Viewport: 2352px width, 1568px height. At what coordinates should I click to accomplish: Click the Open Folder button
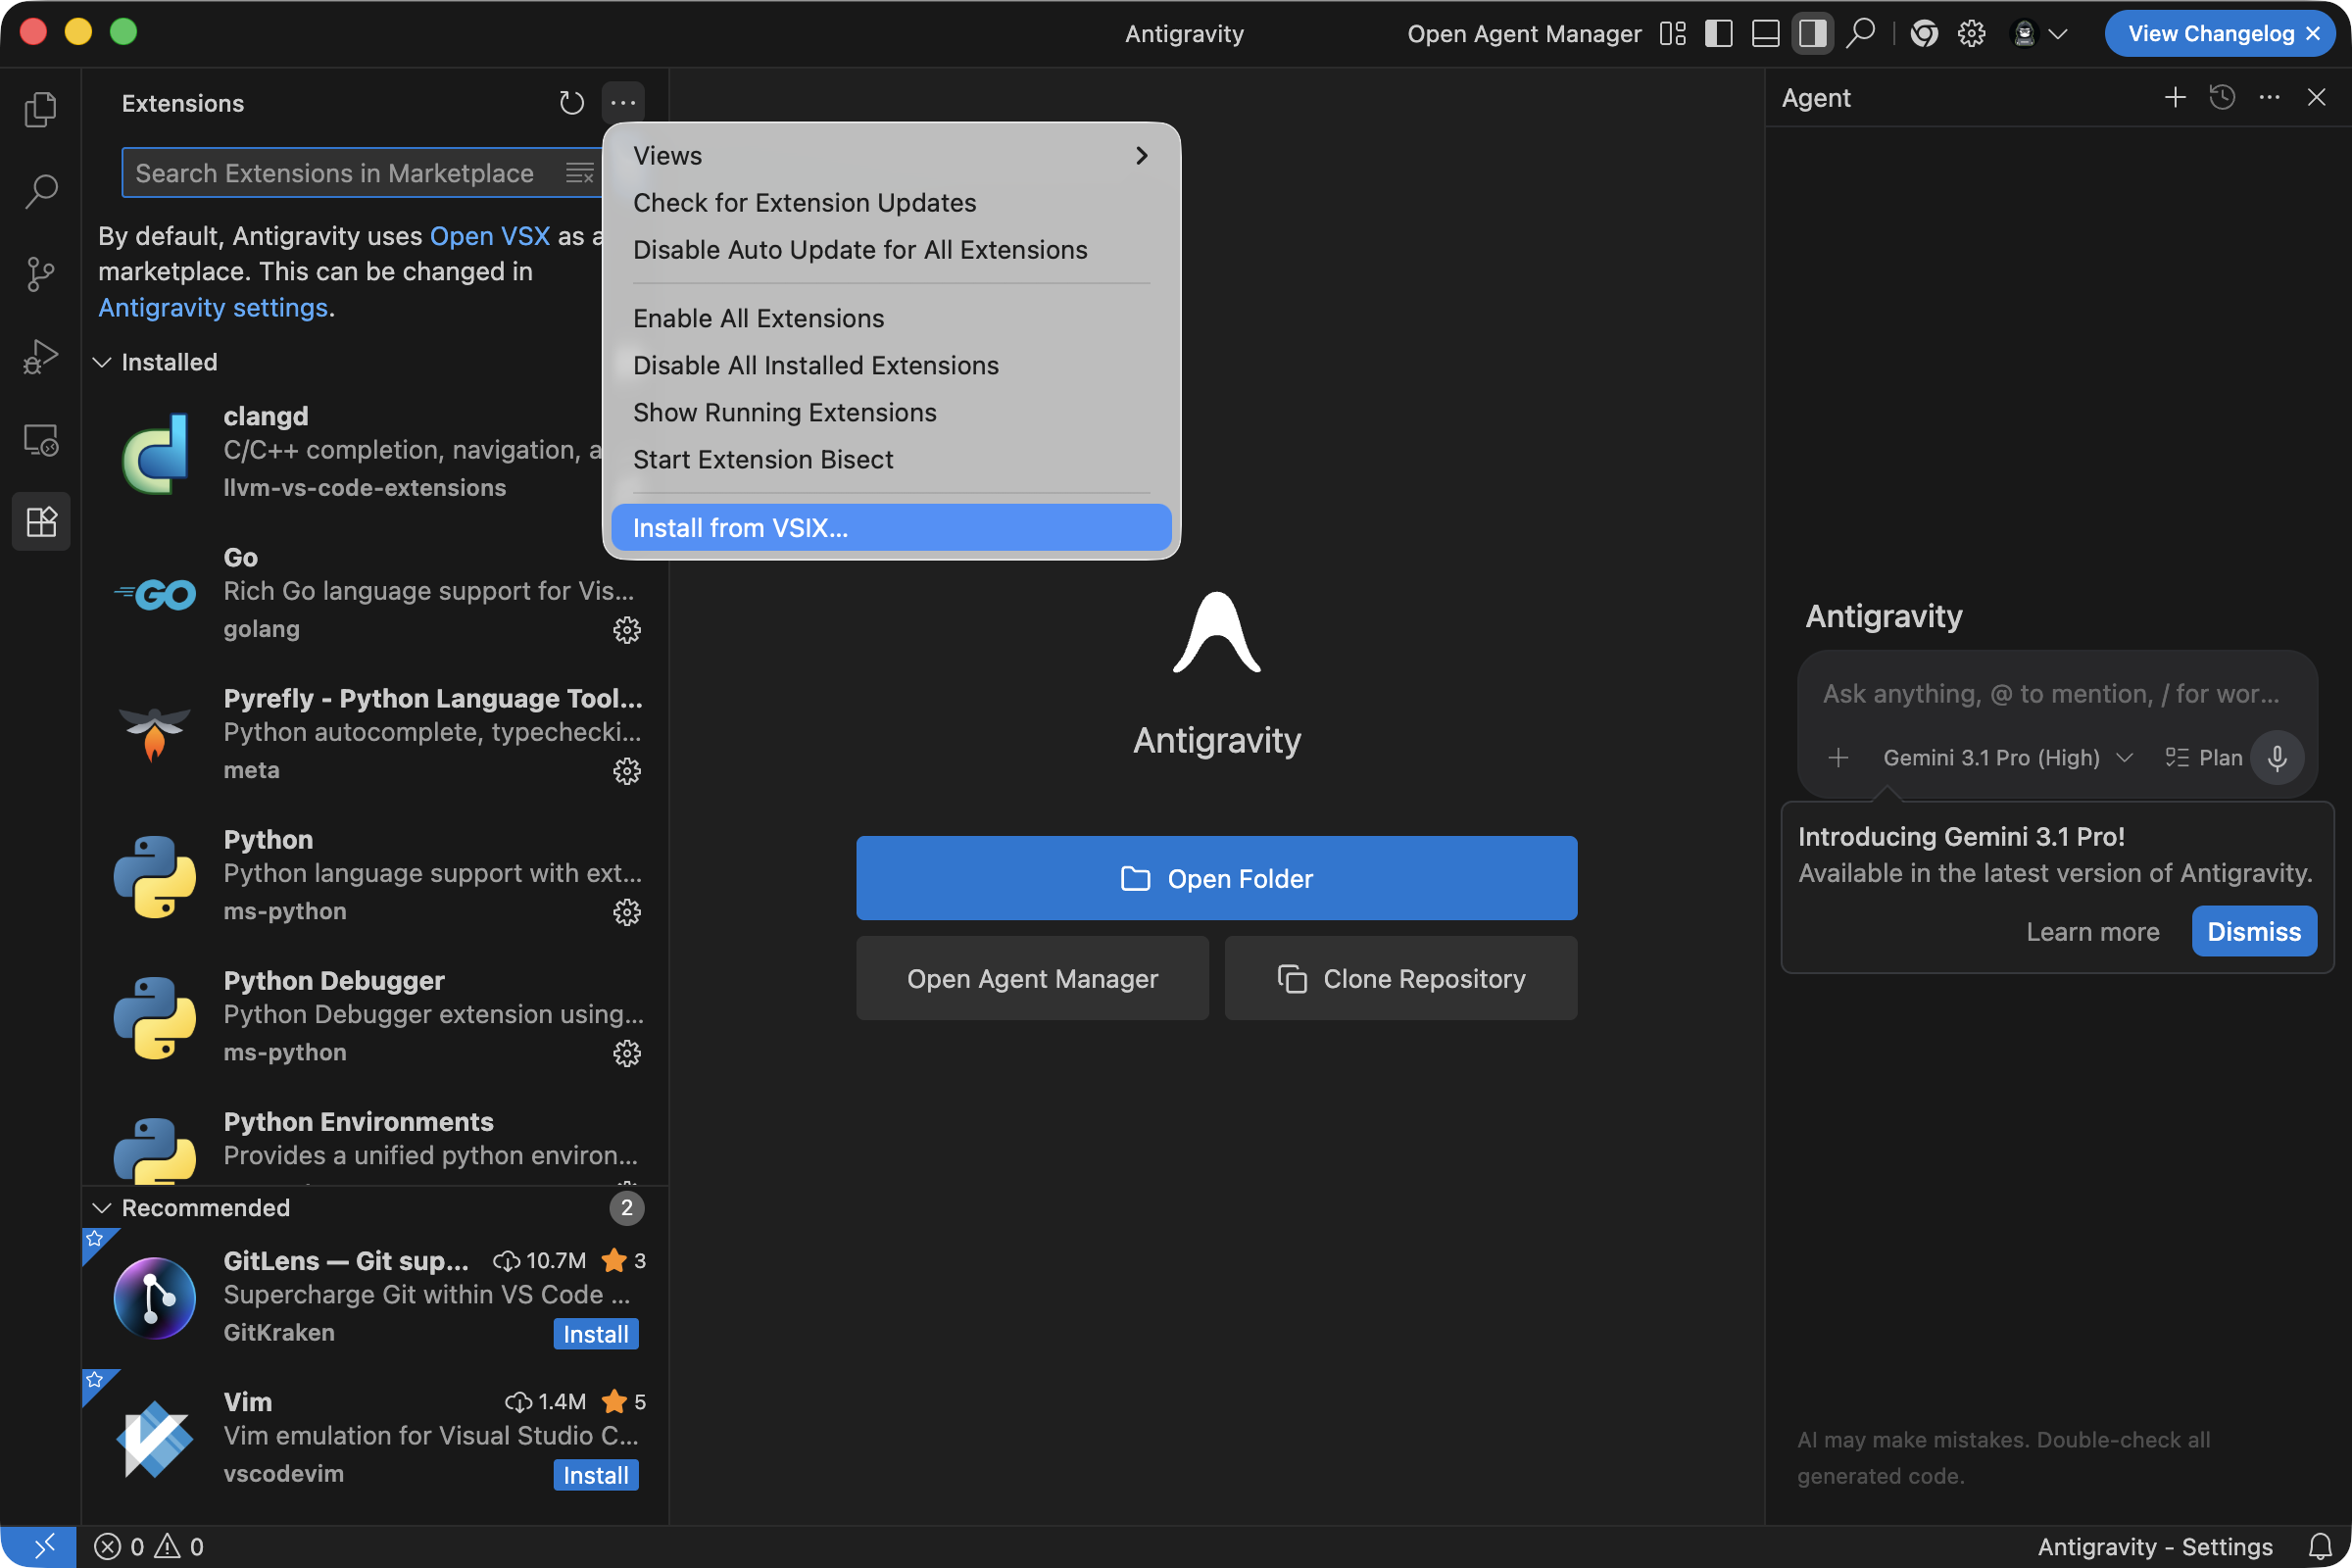[1216, 878]
